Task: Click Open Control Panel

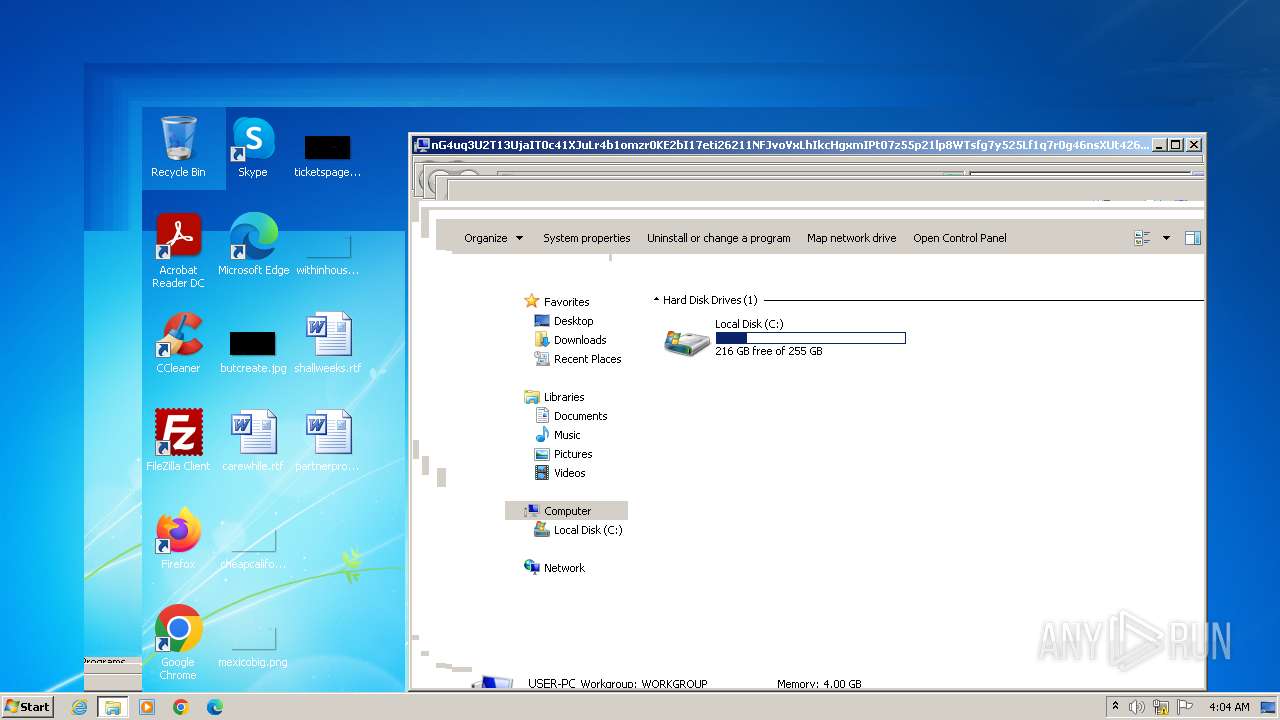Action: [959, 238]
